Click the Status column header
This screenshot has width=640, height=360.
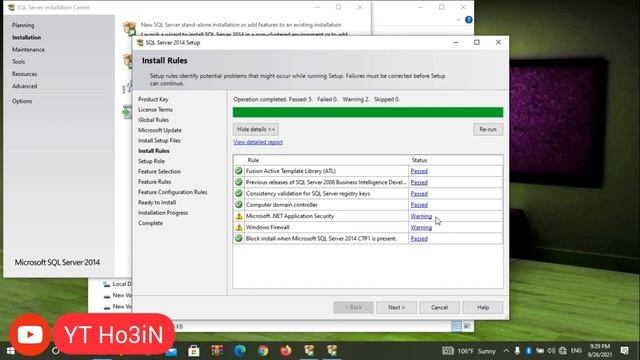[456, 160]
